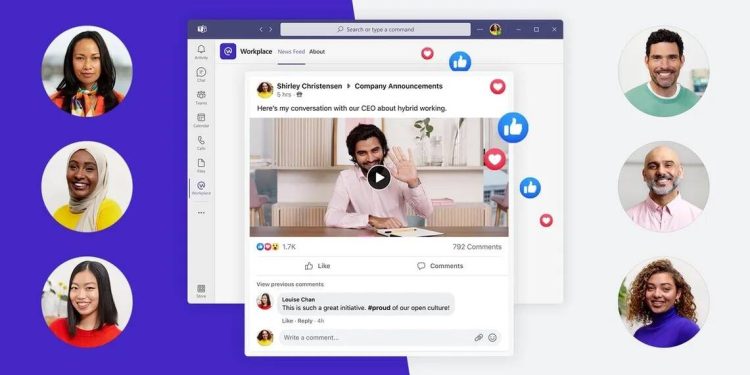Click the Write a comment field
750x375 pixels.
[390, 338]
